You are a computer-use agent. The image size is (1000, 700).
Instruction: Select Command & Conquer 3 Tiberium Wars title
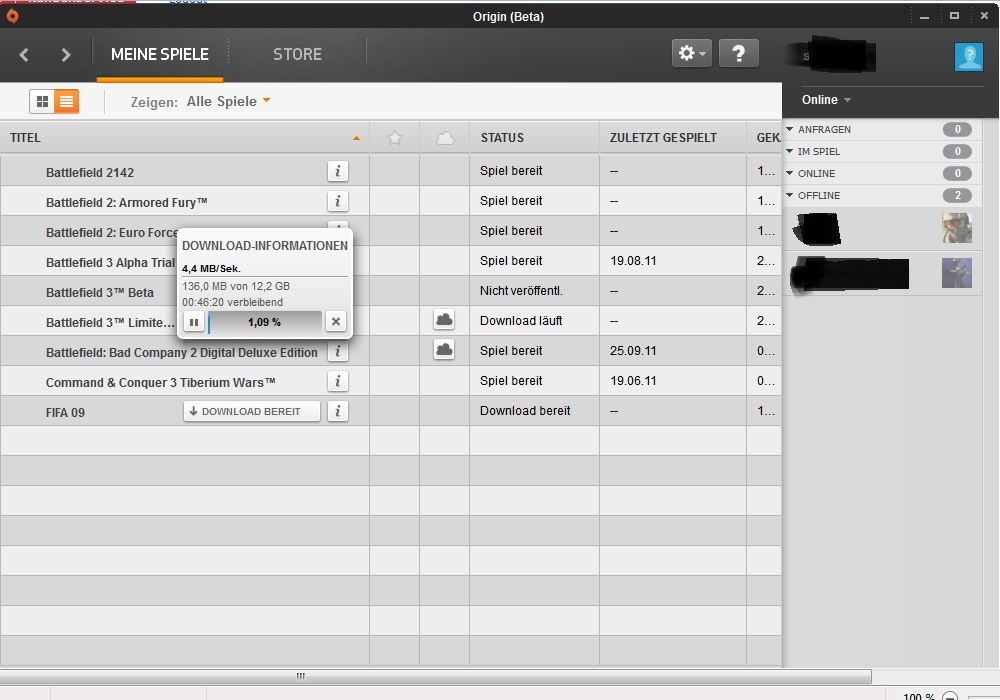[x=161, y=383]
